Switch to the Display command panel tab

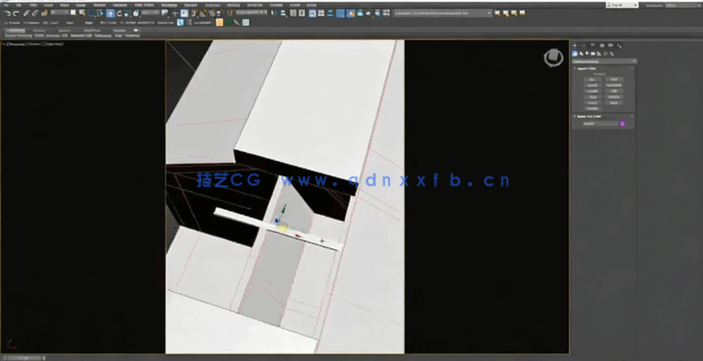point(610,45)
